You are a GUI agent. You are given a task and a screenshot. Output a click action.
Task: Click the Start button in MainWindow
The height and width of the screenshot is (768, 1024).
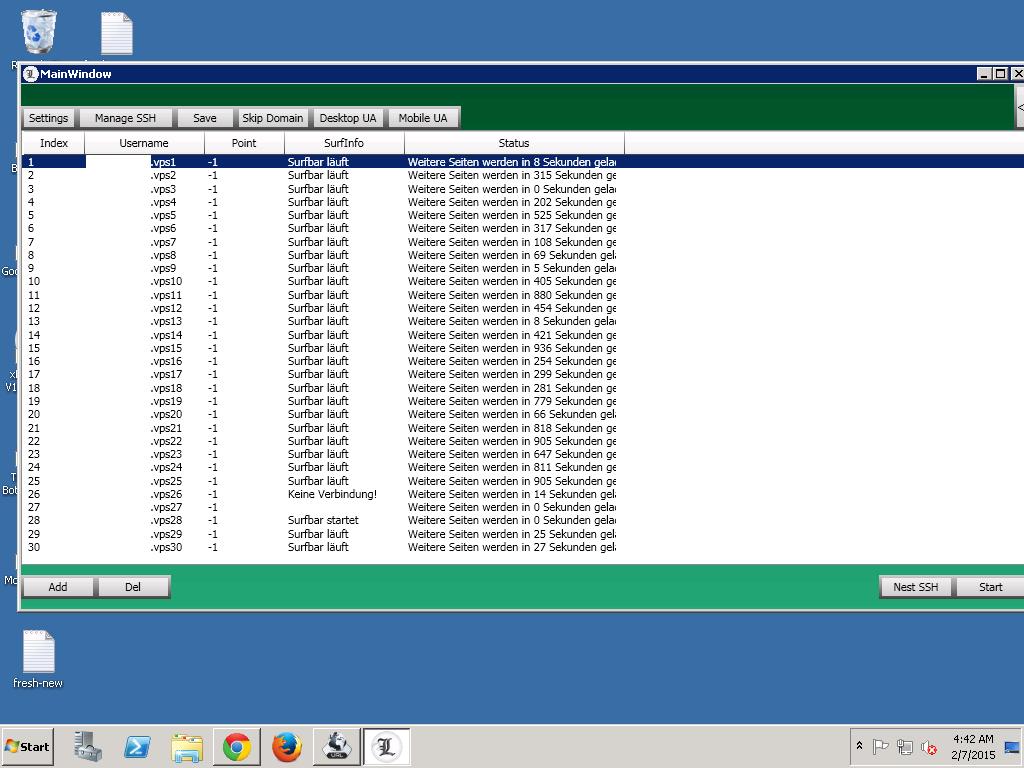(x=990, y=587)
